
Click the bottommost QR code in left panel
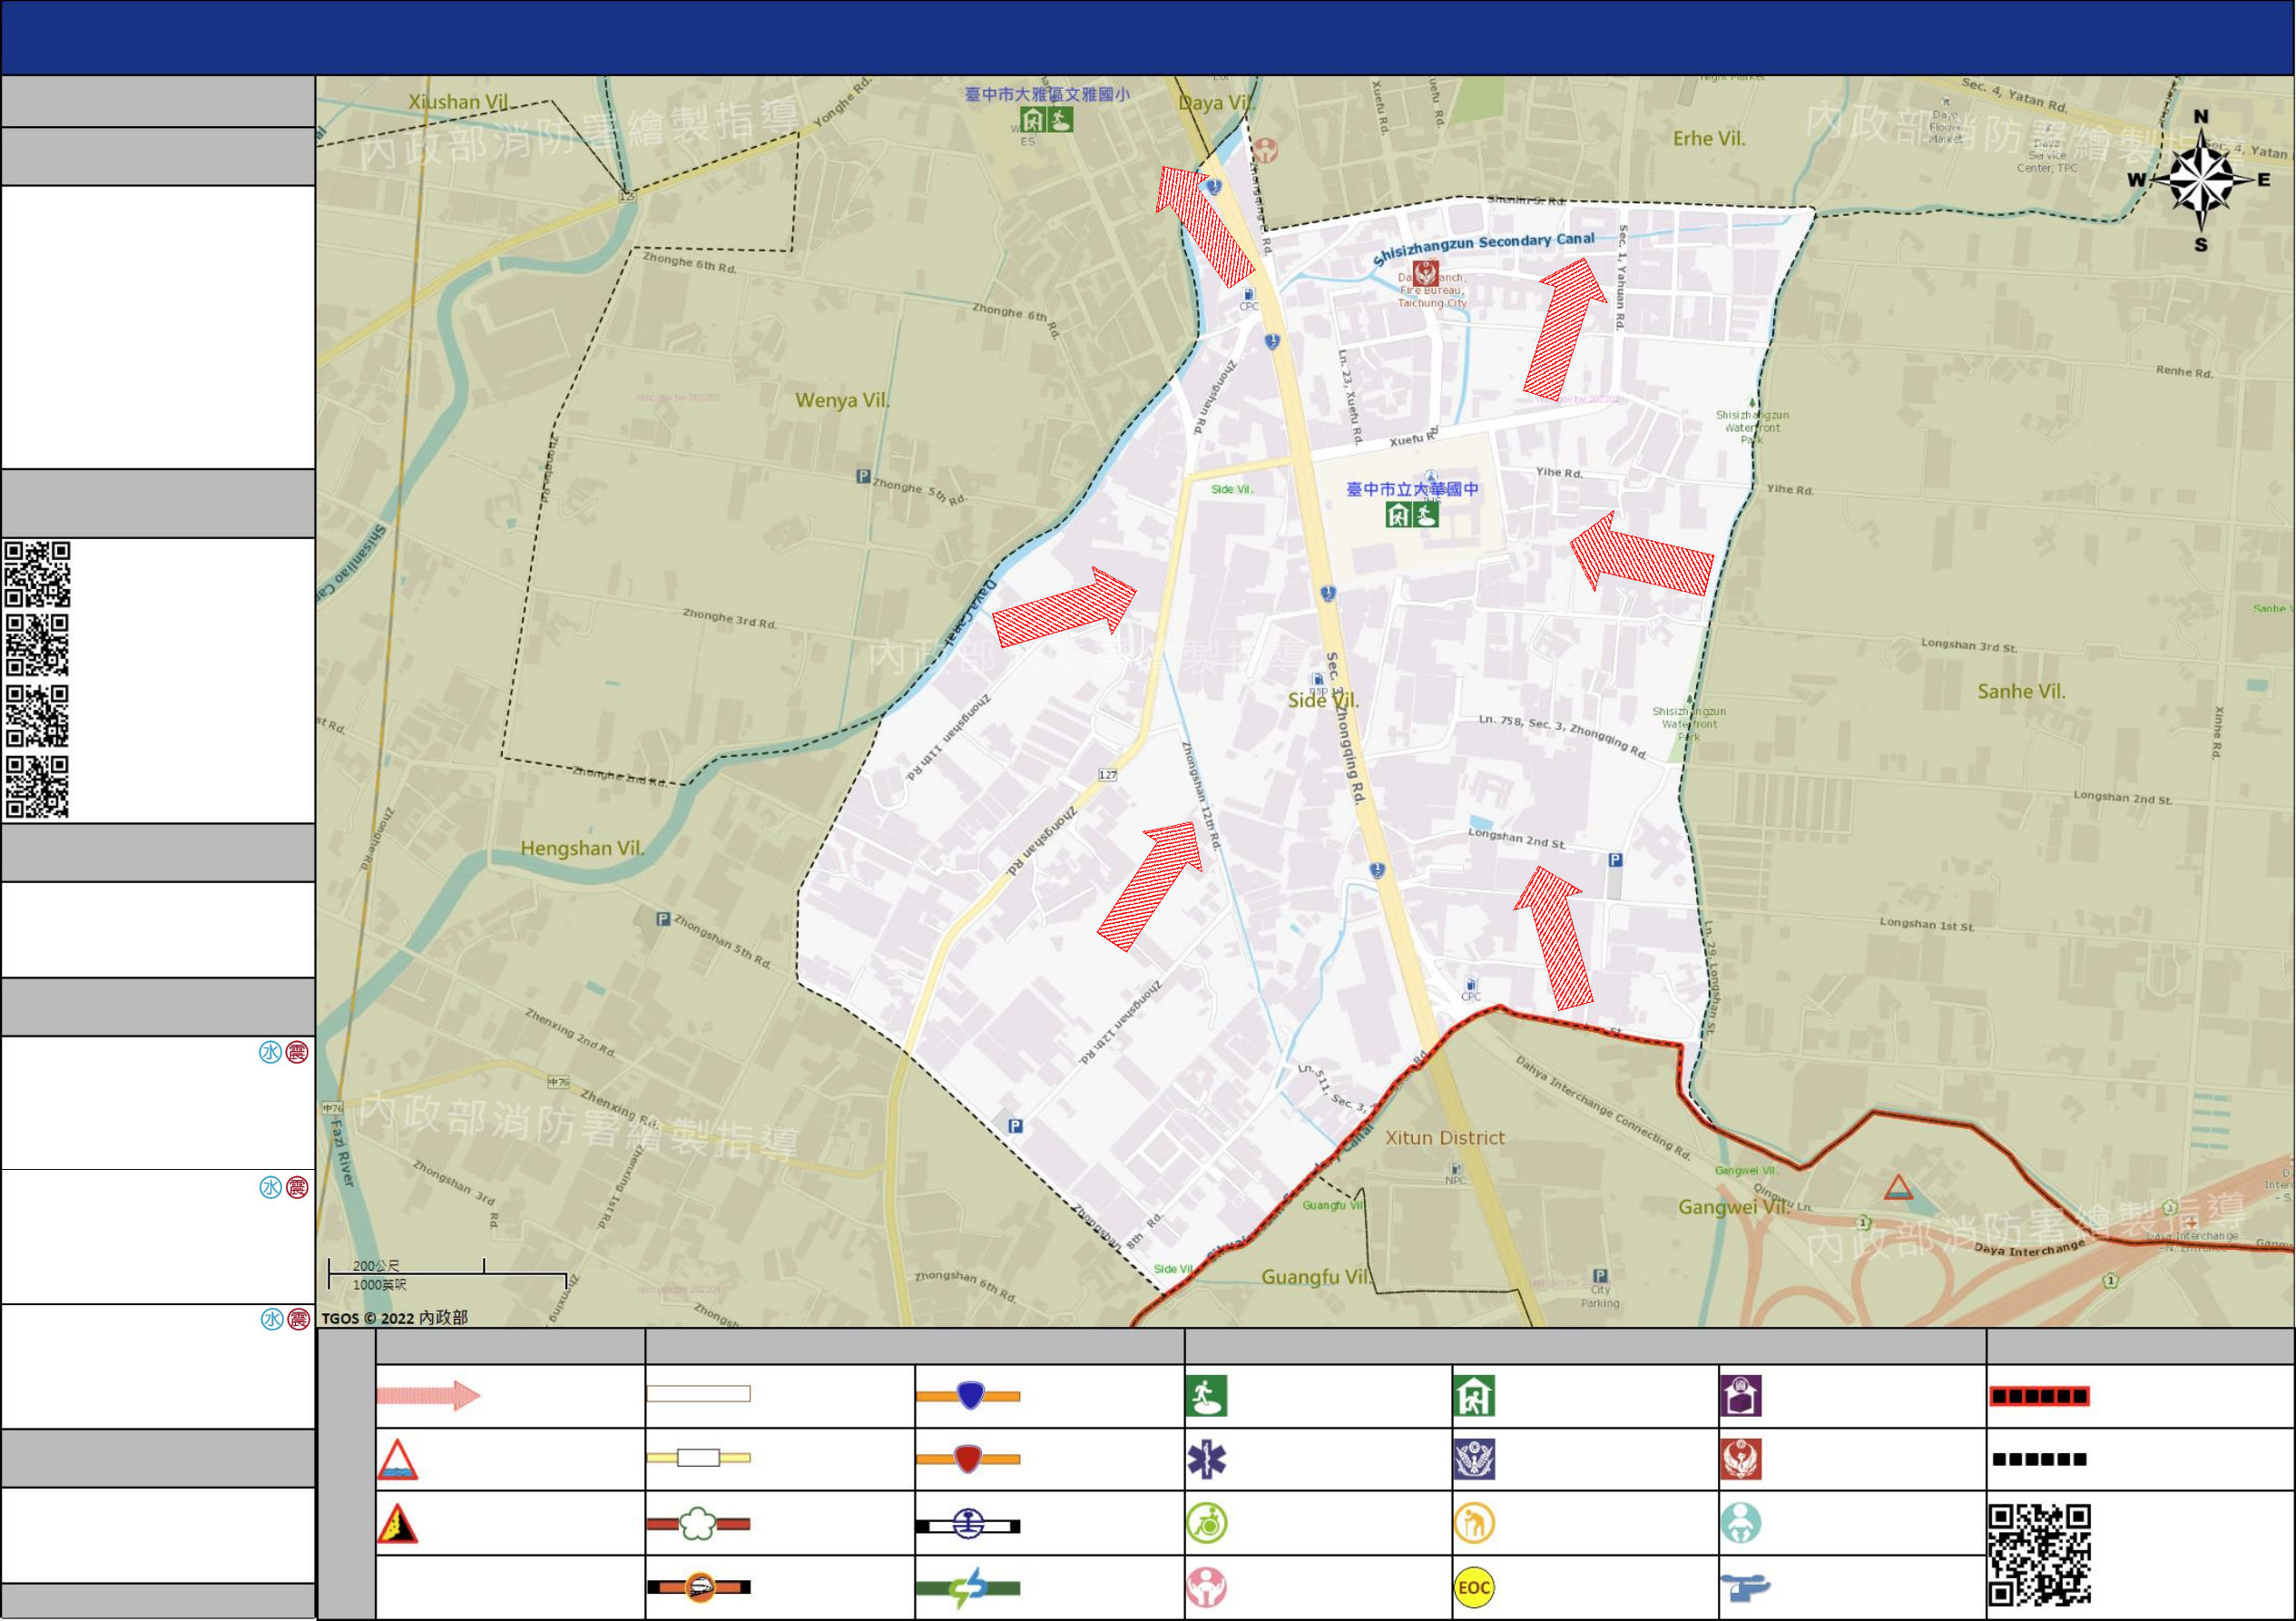pos(38,787)
